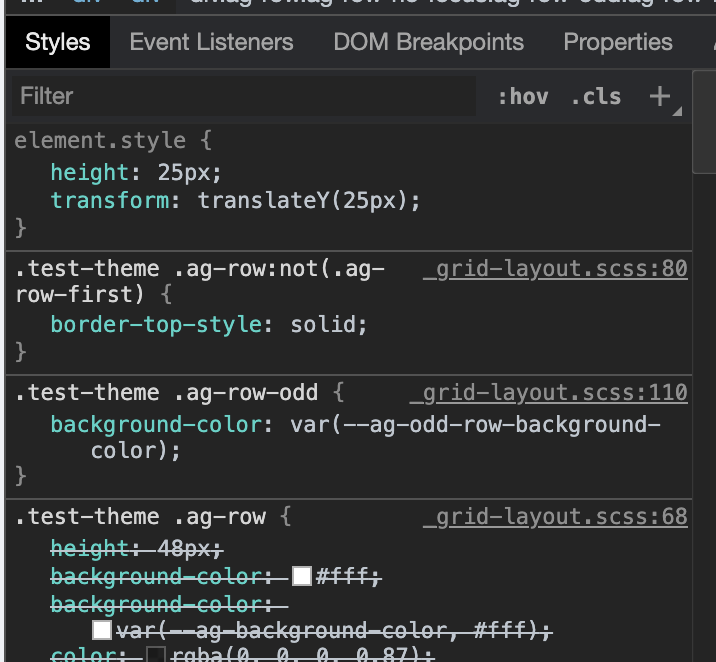
Task: Click the element.style selector
Action: (100, 140)
